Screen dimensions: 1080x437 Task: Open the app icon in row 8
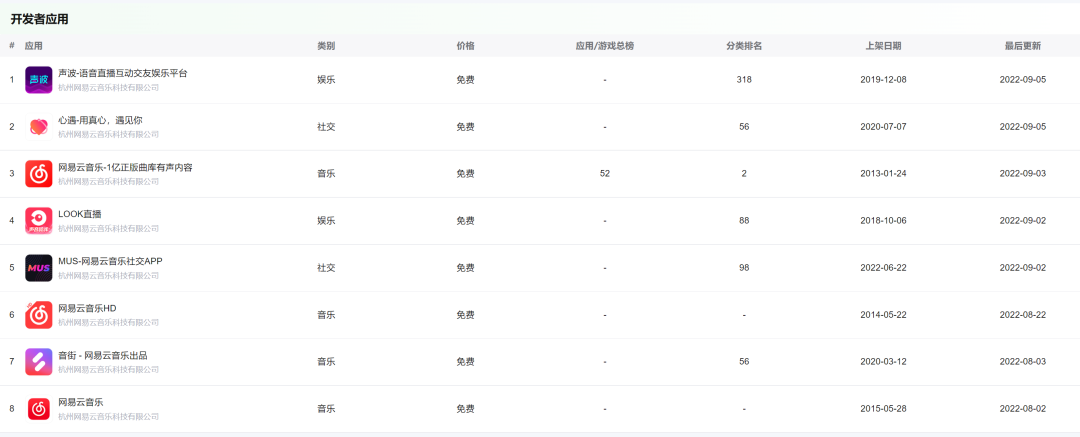tap(39, 409)
